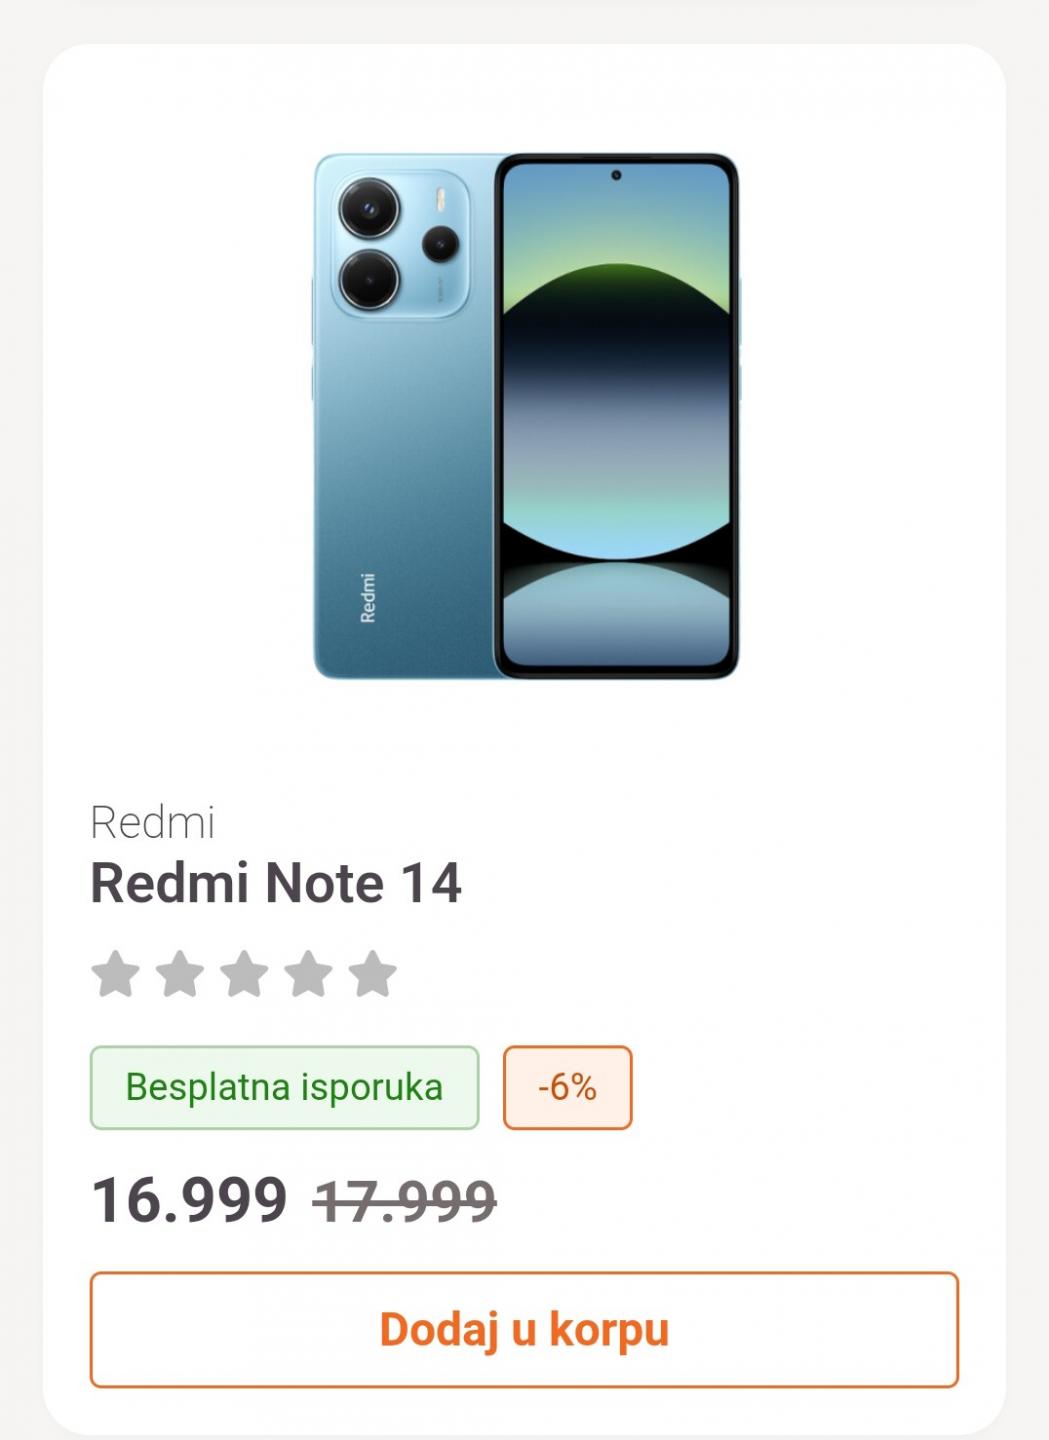This screenshot has height=1440, width=1049.
Task: Click the upper large rear camera lens
Action: 369,209
